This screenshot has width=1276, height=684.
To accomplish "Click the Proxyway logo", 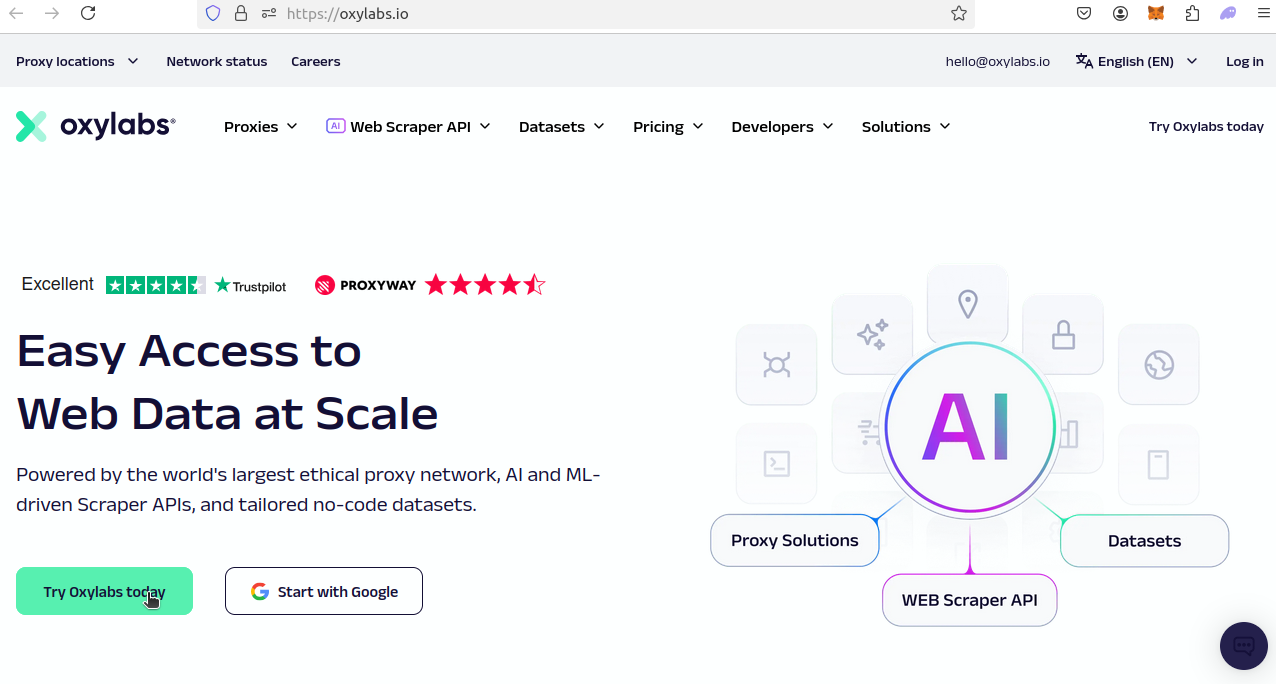I will (366, 285).
